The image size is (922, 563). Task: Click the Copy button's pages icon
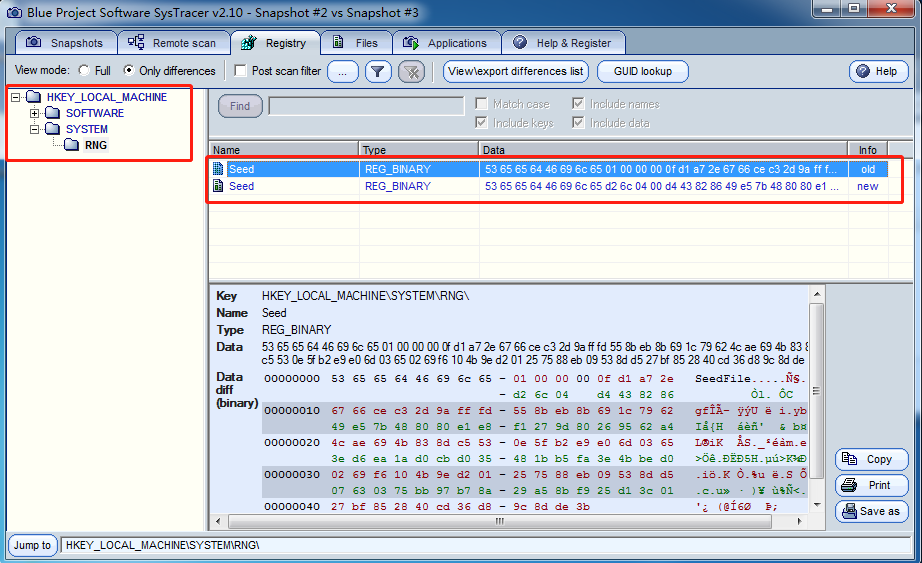point(849,459)
